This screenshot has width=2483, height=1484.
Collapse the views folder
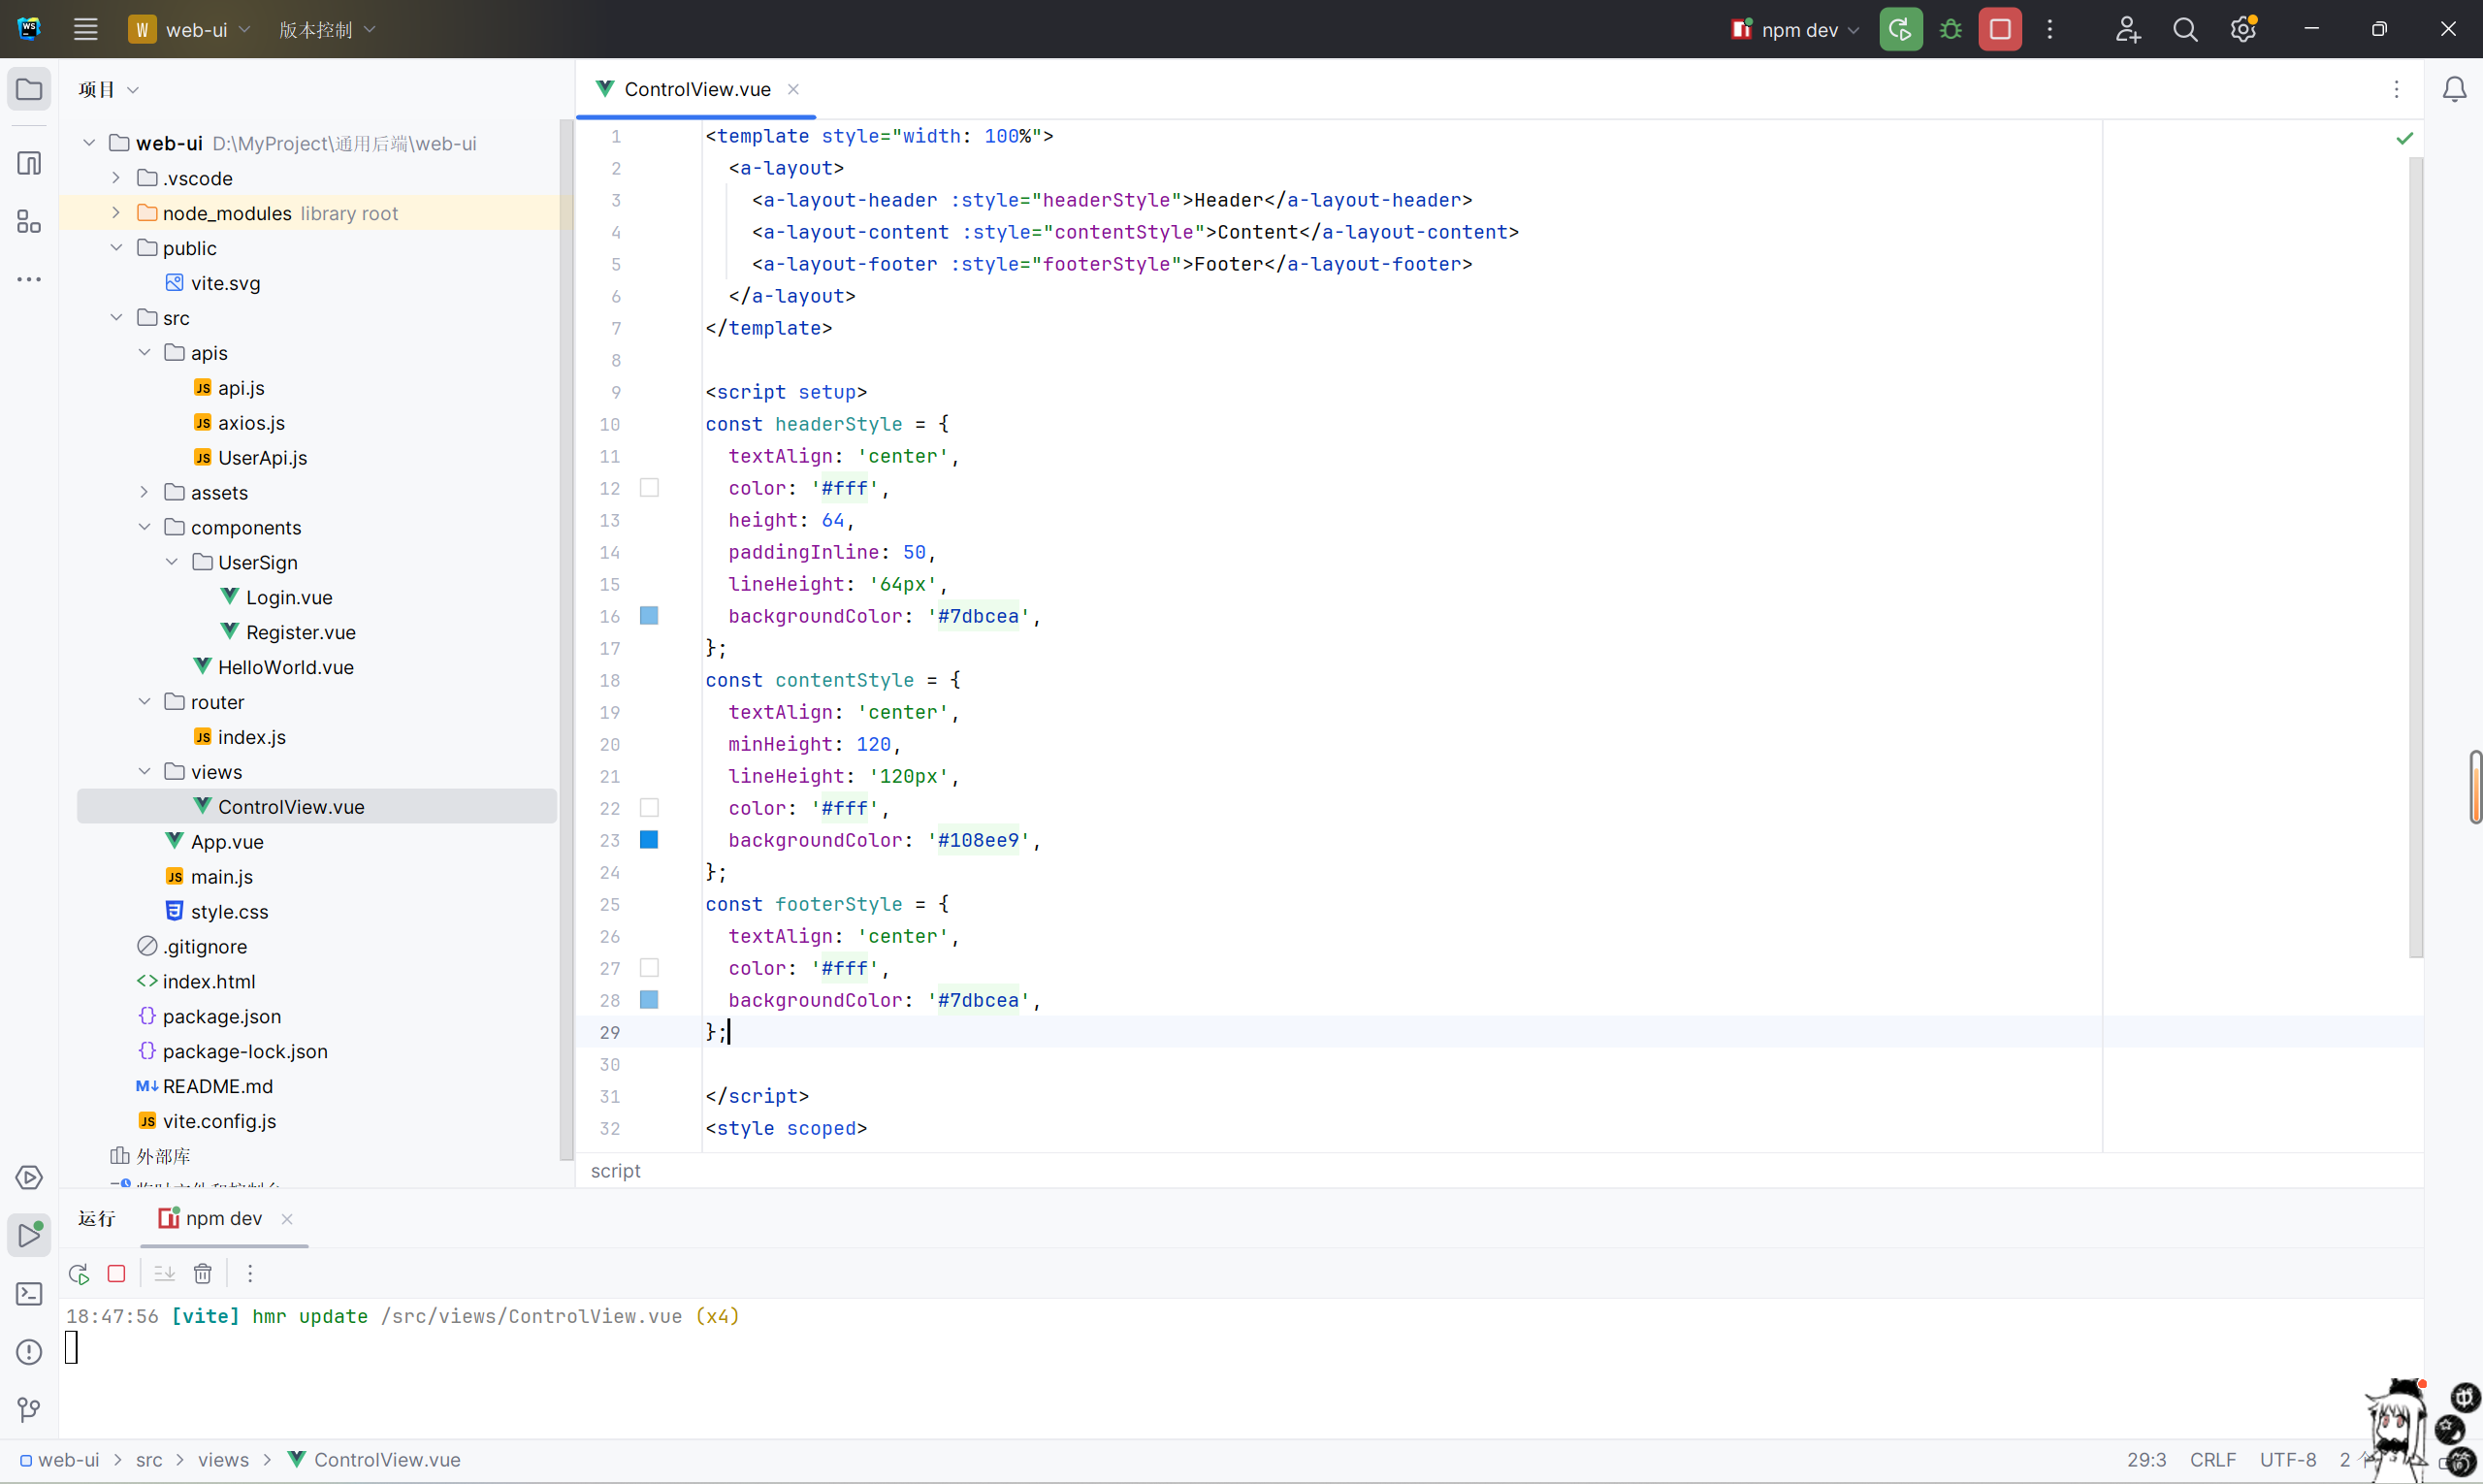(x=144, y=772)
